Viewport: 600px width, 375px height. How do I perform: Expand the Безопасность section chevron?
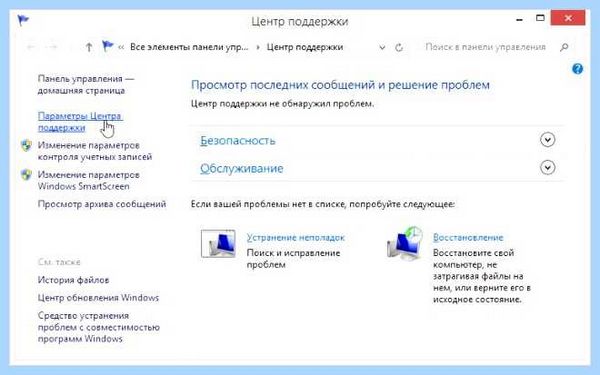(548, 140)
